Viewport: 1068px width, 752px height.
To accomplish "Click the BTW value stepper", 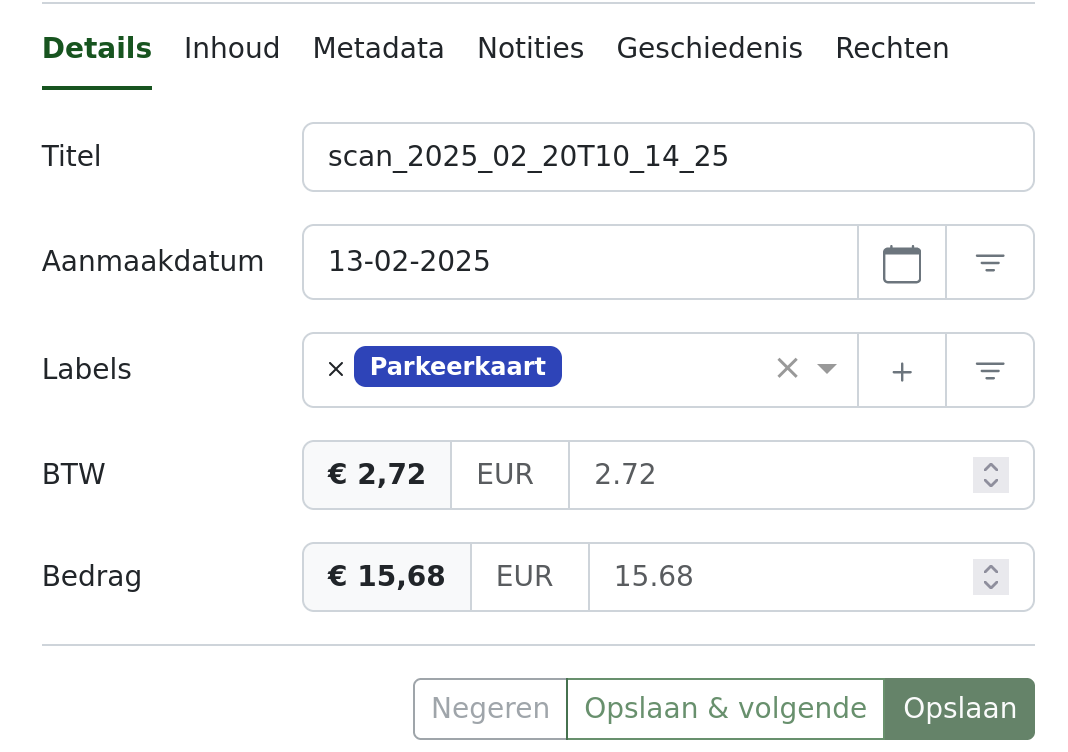I will coord(991,475).
